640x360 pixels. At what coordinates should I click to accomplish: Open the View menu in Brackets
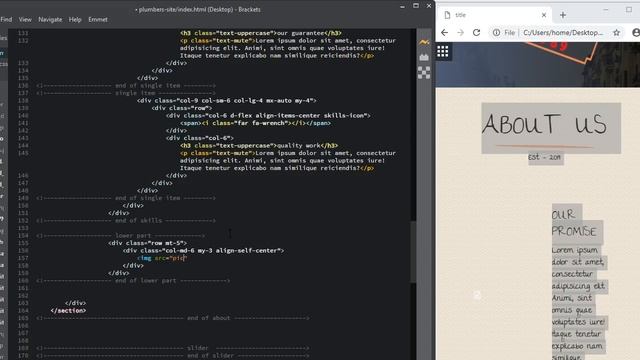(25, 19)
